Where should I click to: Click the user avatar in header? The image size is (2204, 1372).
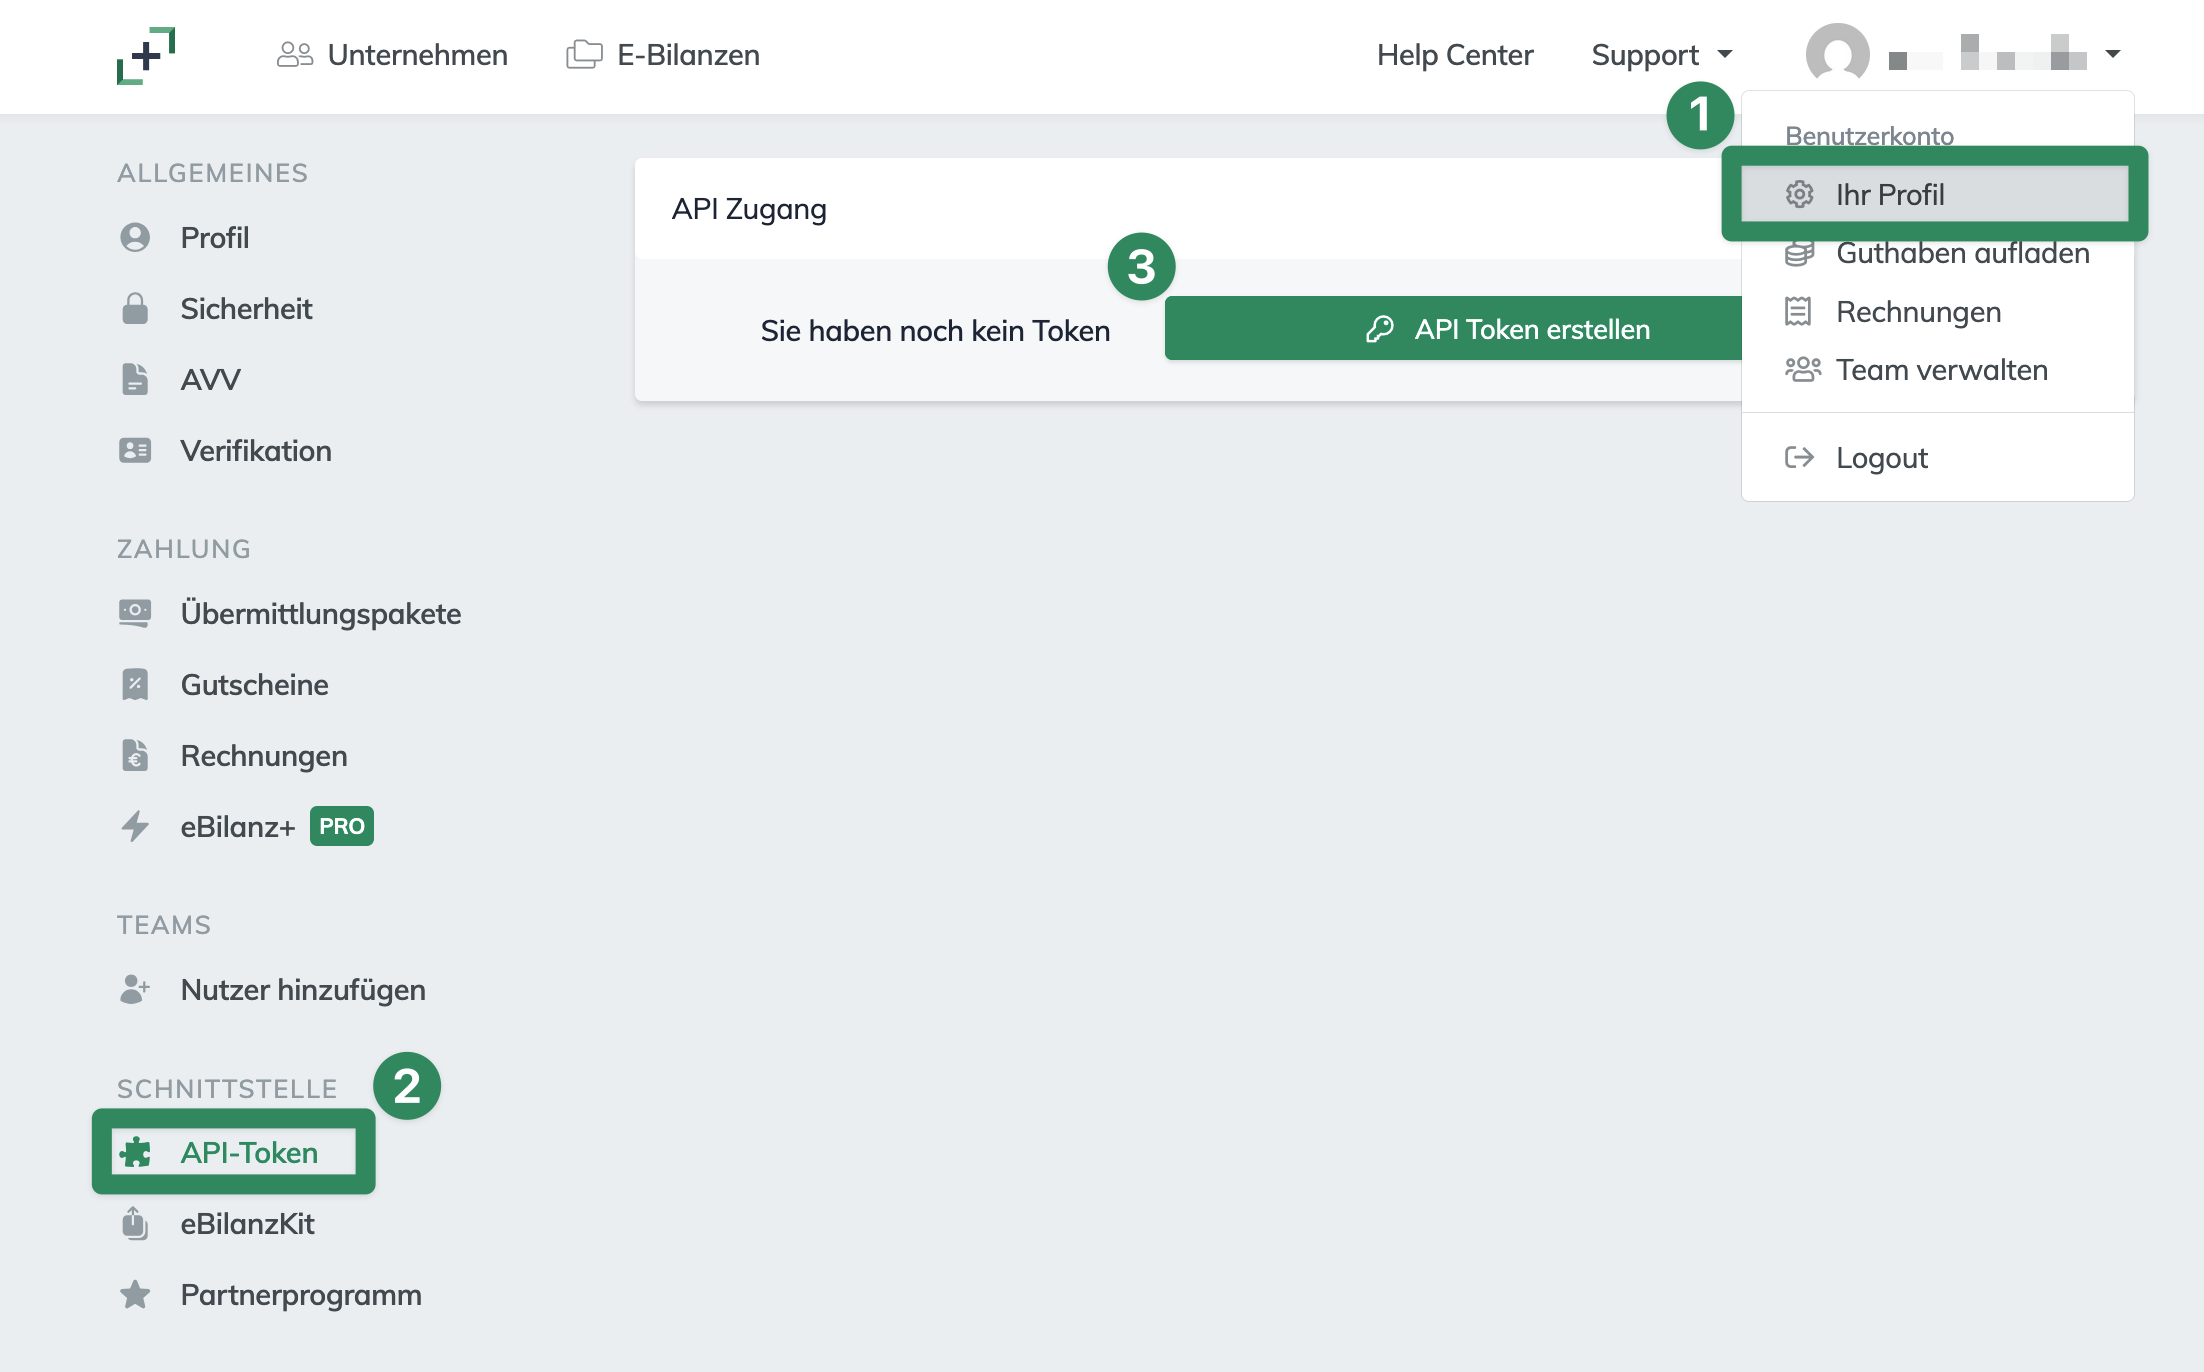(1838, 55)
